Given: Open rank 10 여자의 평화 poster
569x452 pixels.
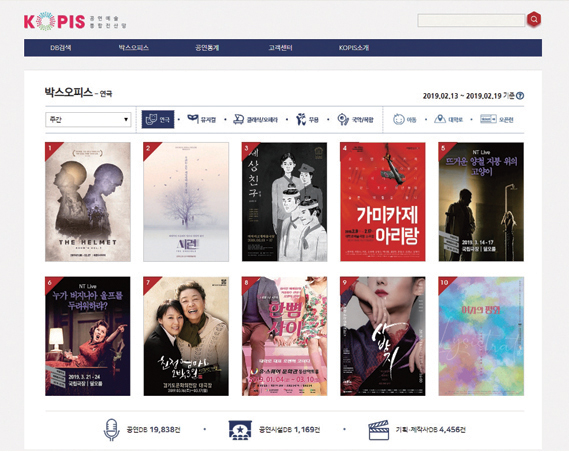Looking at the screenshot, I should pos(481,336).
